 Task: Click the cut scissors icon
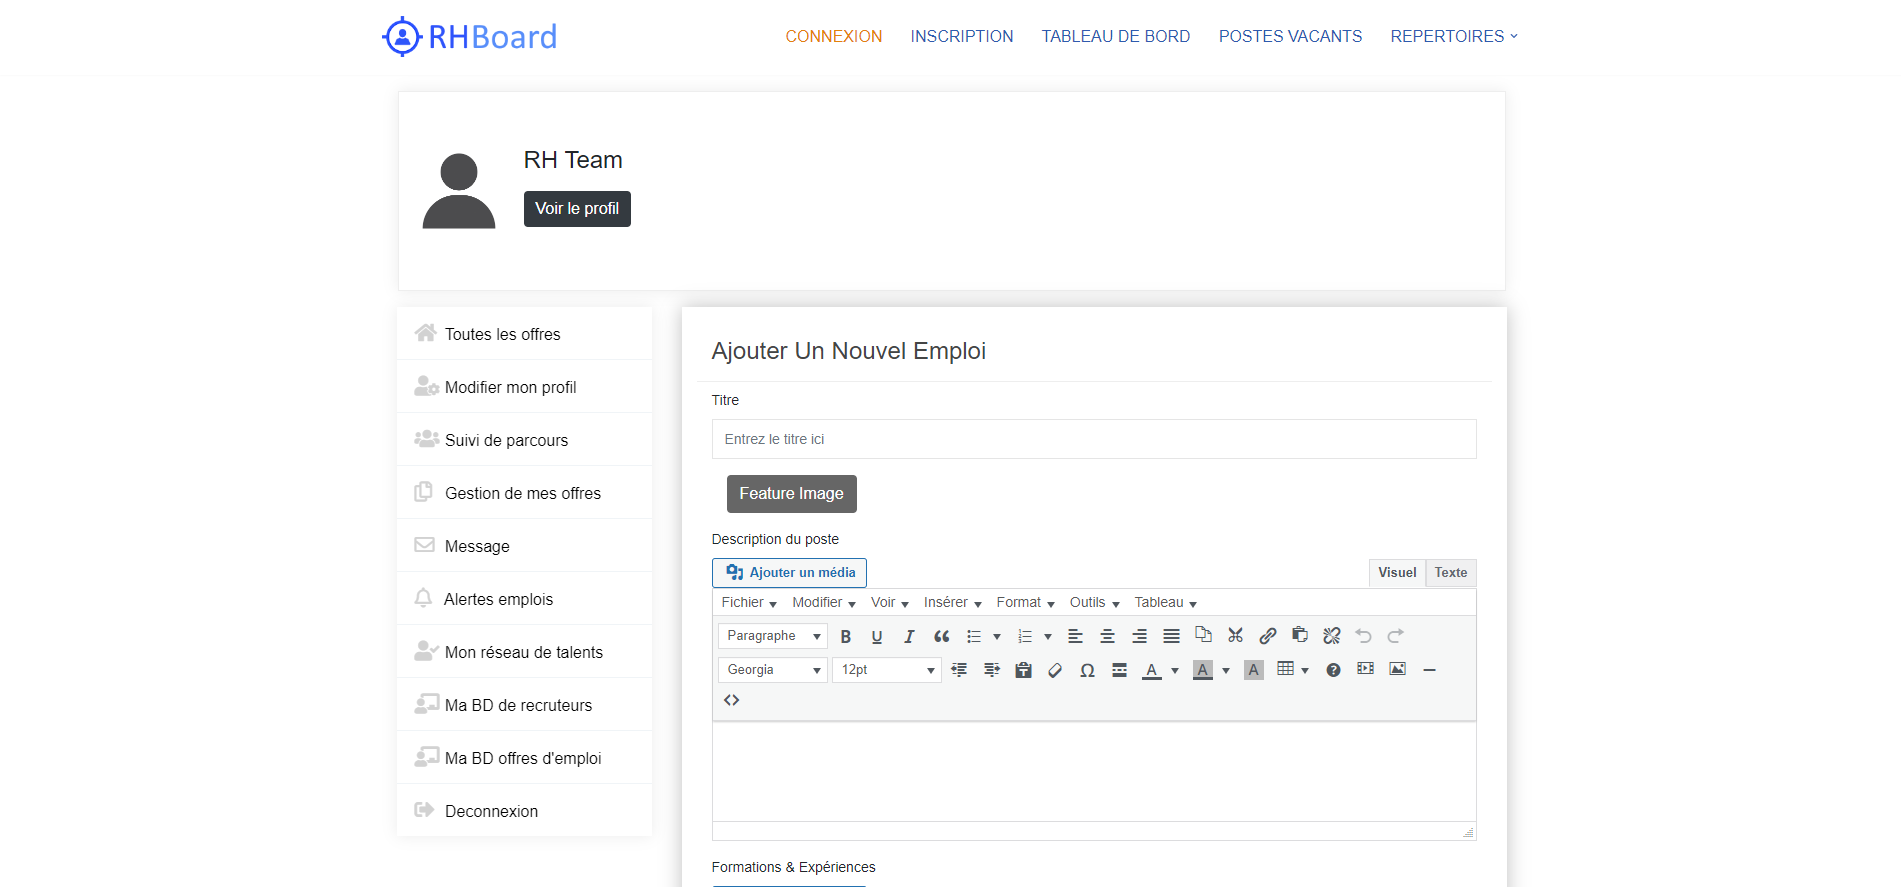[x=1235, y=636]
